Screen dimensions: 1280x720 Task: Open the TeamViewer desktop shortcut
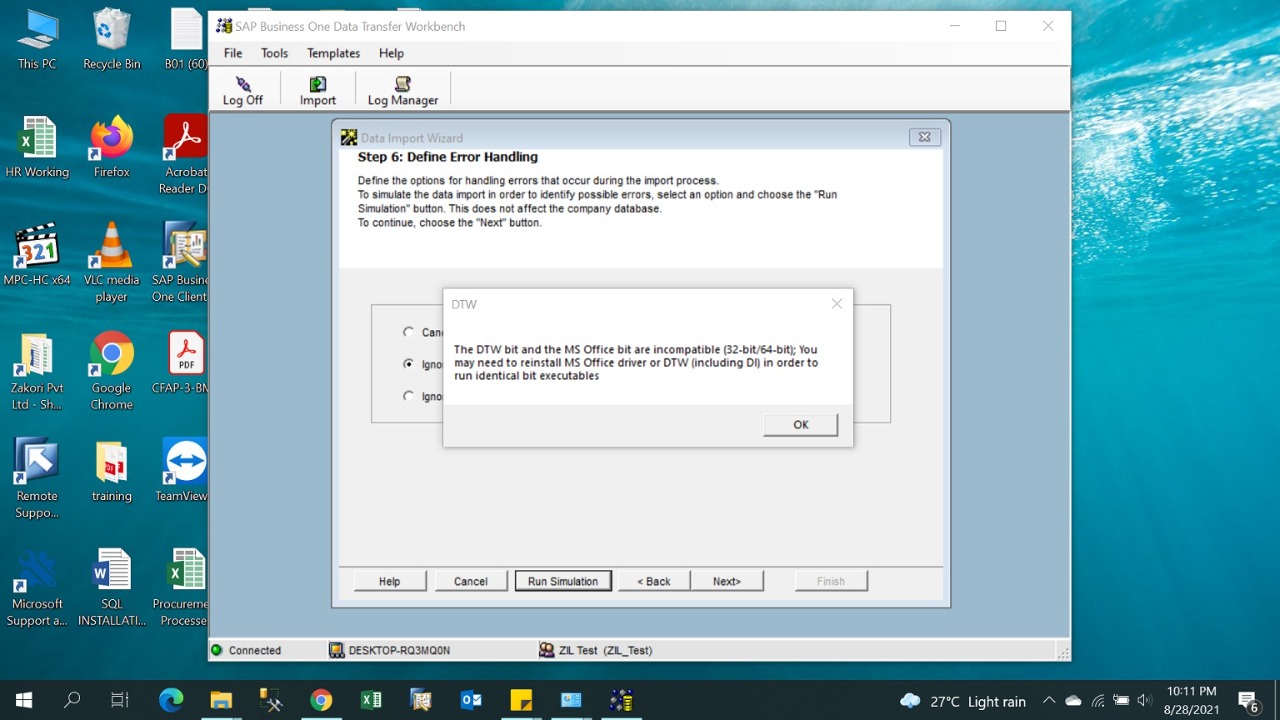click(x=184, y=470)
